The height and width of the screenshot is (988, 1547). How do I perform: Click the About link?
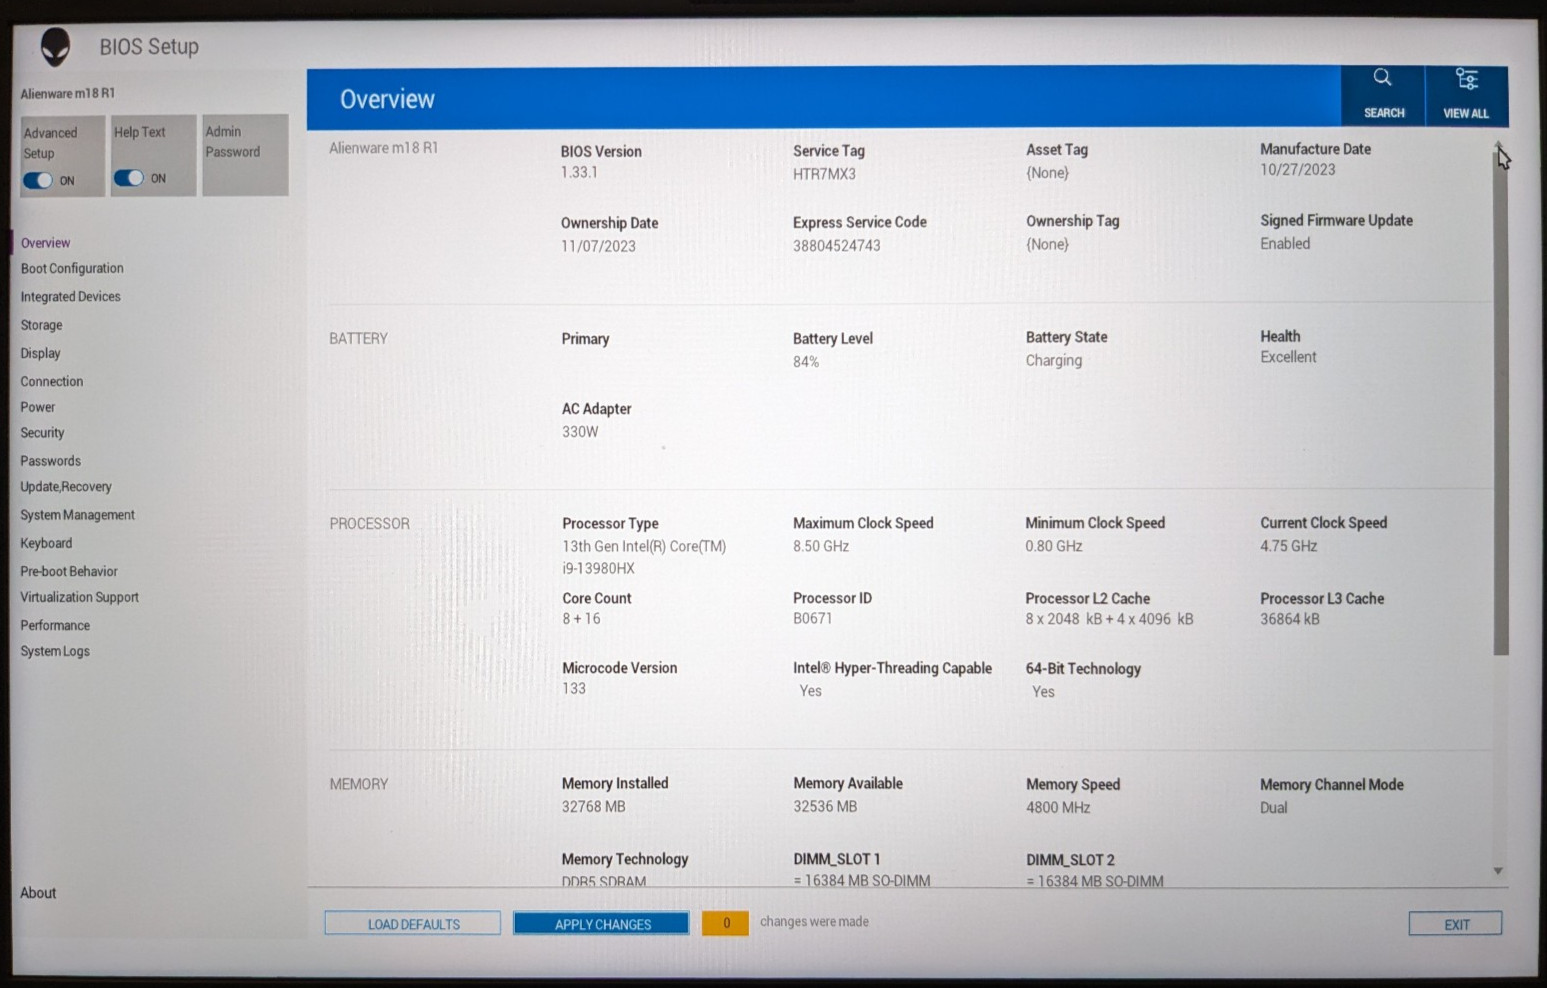coord(38,893)
